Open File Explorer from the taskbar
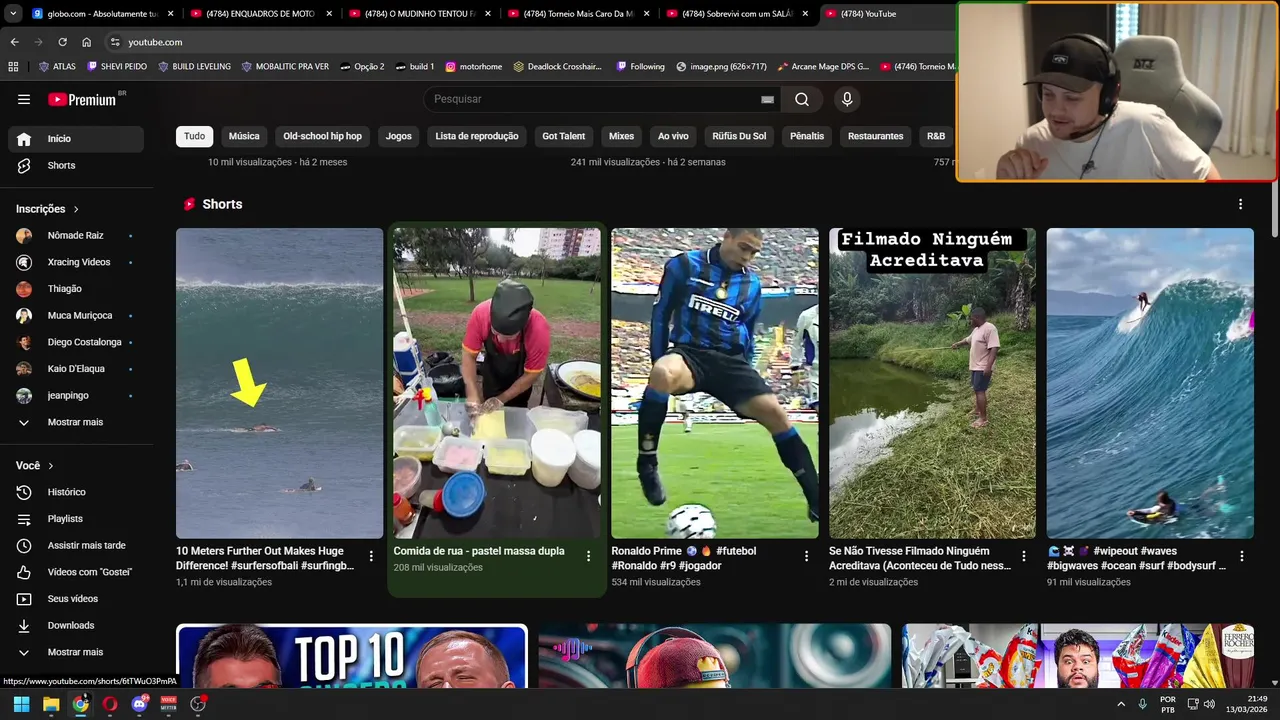The height and width of the screenshot is (720, 1280). (51, 704)
